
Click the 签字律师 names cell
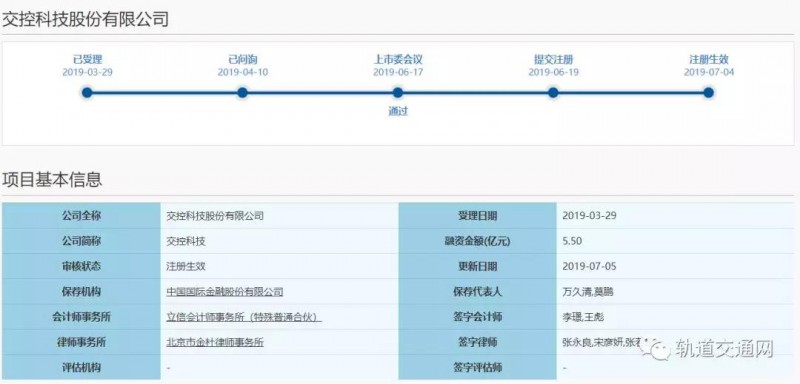tap(676, 342)
